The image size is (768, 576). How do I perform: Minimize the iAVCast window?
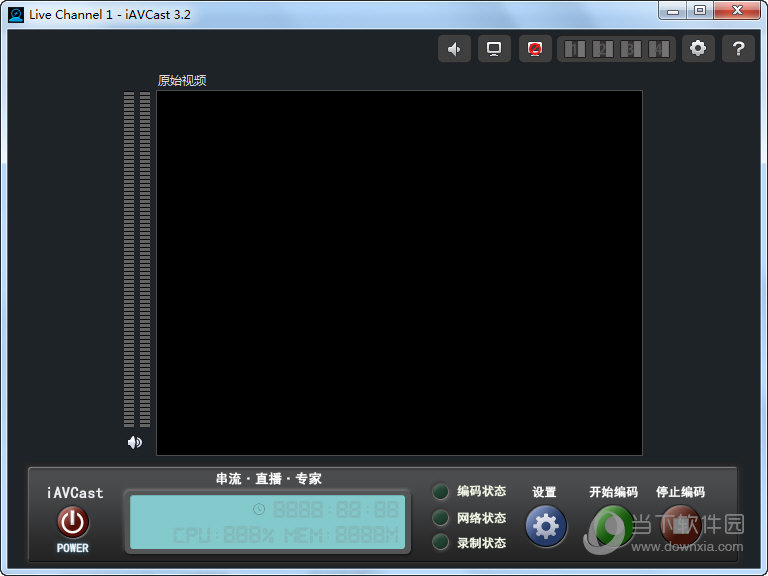pos(672,11)
